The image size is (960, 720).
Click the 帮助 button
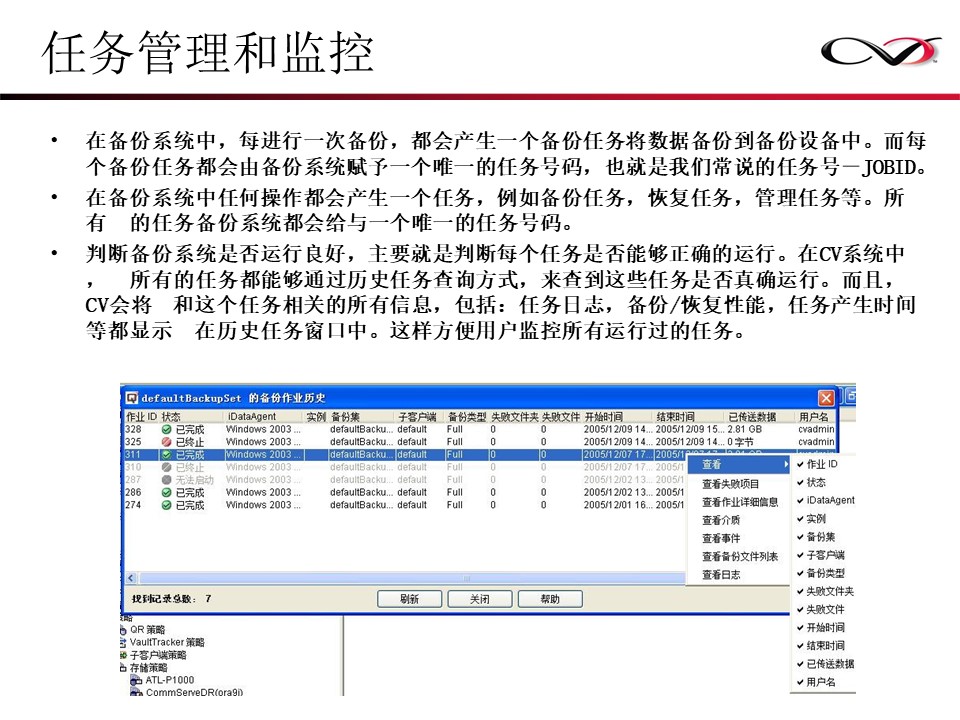point(550,599)
